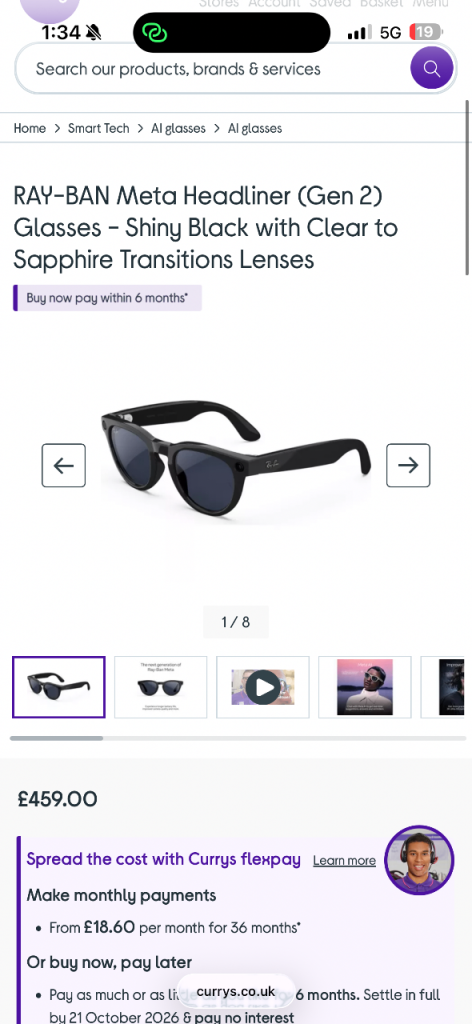The width and height of the screenshot is (472, 1024).
Task: Advance to the next product image
Action: pyautogui.click(x=408, y=465)
